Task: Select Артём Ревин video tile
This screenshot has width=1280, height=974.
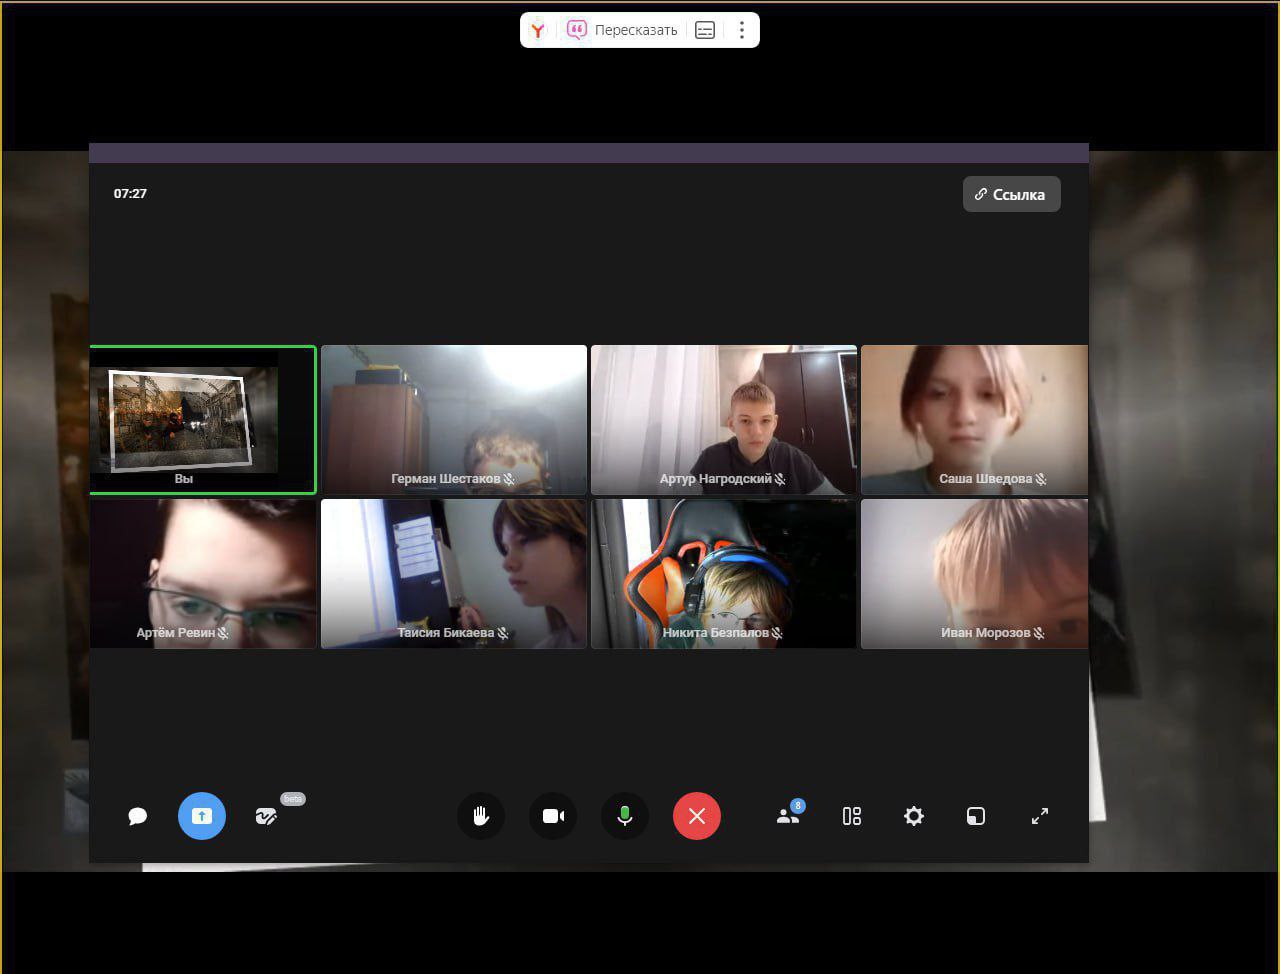Action: pos(203,574)
